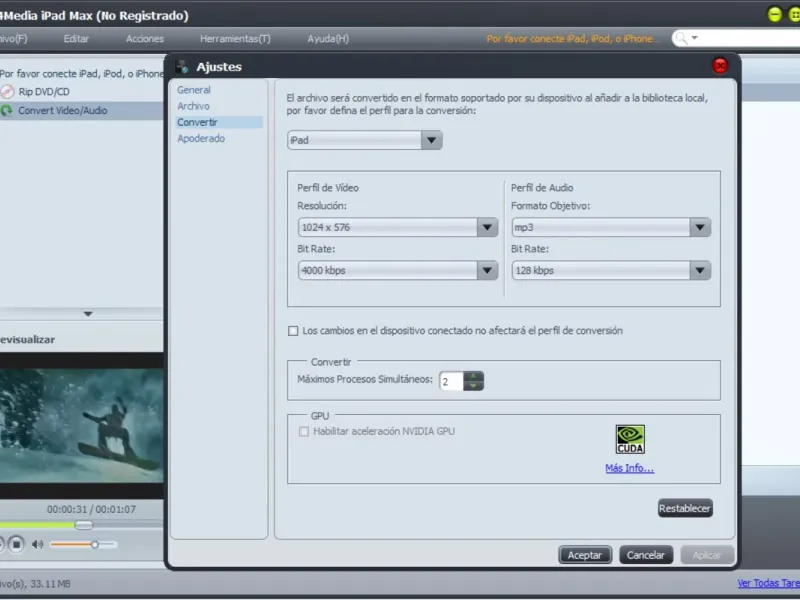Click the snowboarder video preview
This screenshot has width=800, height=600.
click(82, 426)
